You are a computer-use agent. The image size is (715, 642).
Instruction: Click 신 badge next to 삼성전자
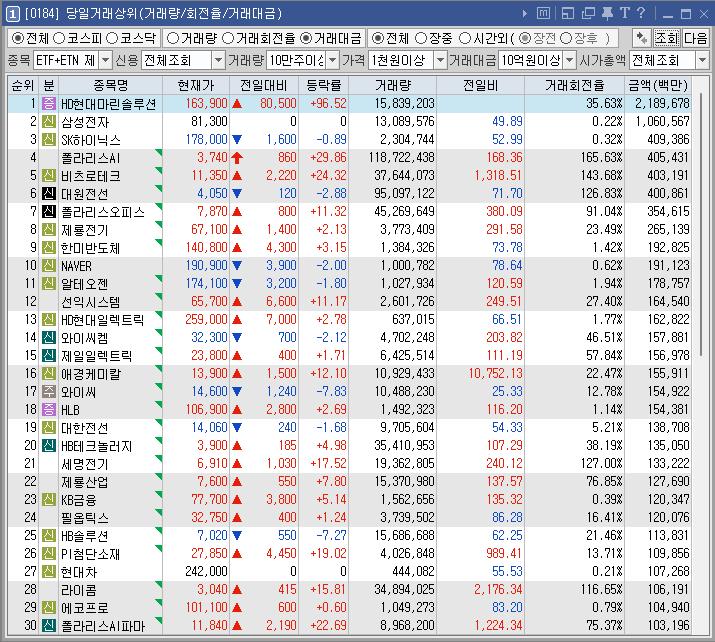[49, 121]
